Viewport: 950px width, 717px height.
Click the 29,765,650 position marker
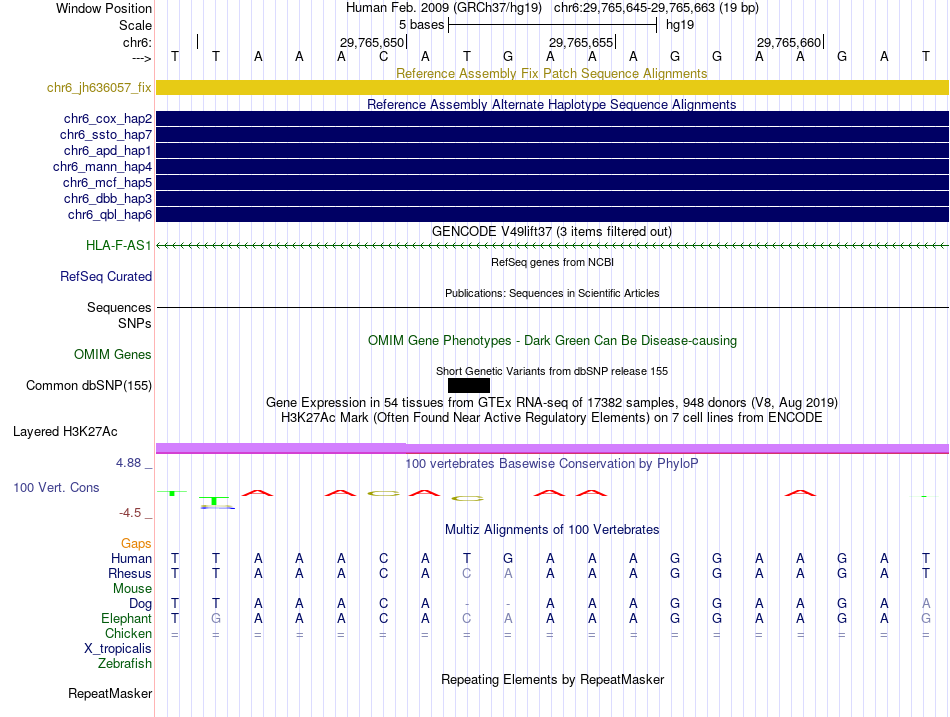[371, 42]
